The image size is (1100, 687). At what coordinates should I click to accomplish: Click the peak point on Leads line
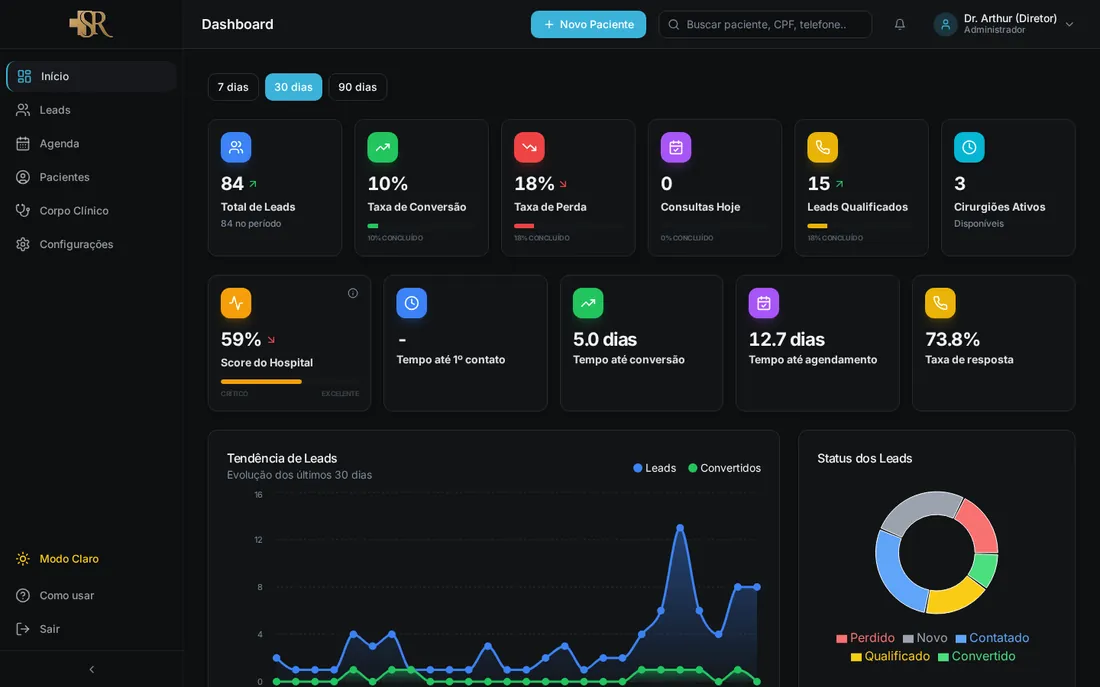point(680,528)
